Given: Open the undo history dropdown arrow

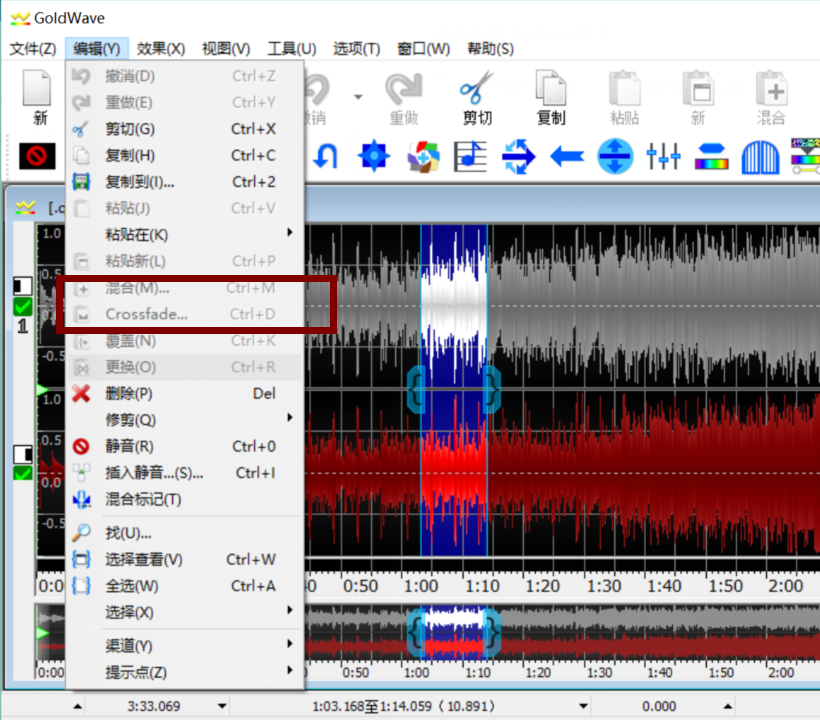Looking at the screenshot, I should [x=358, y=97].
